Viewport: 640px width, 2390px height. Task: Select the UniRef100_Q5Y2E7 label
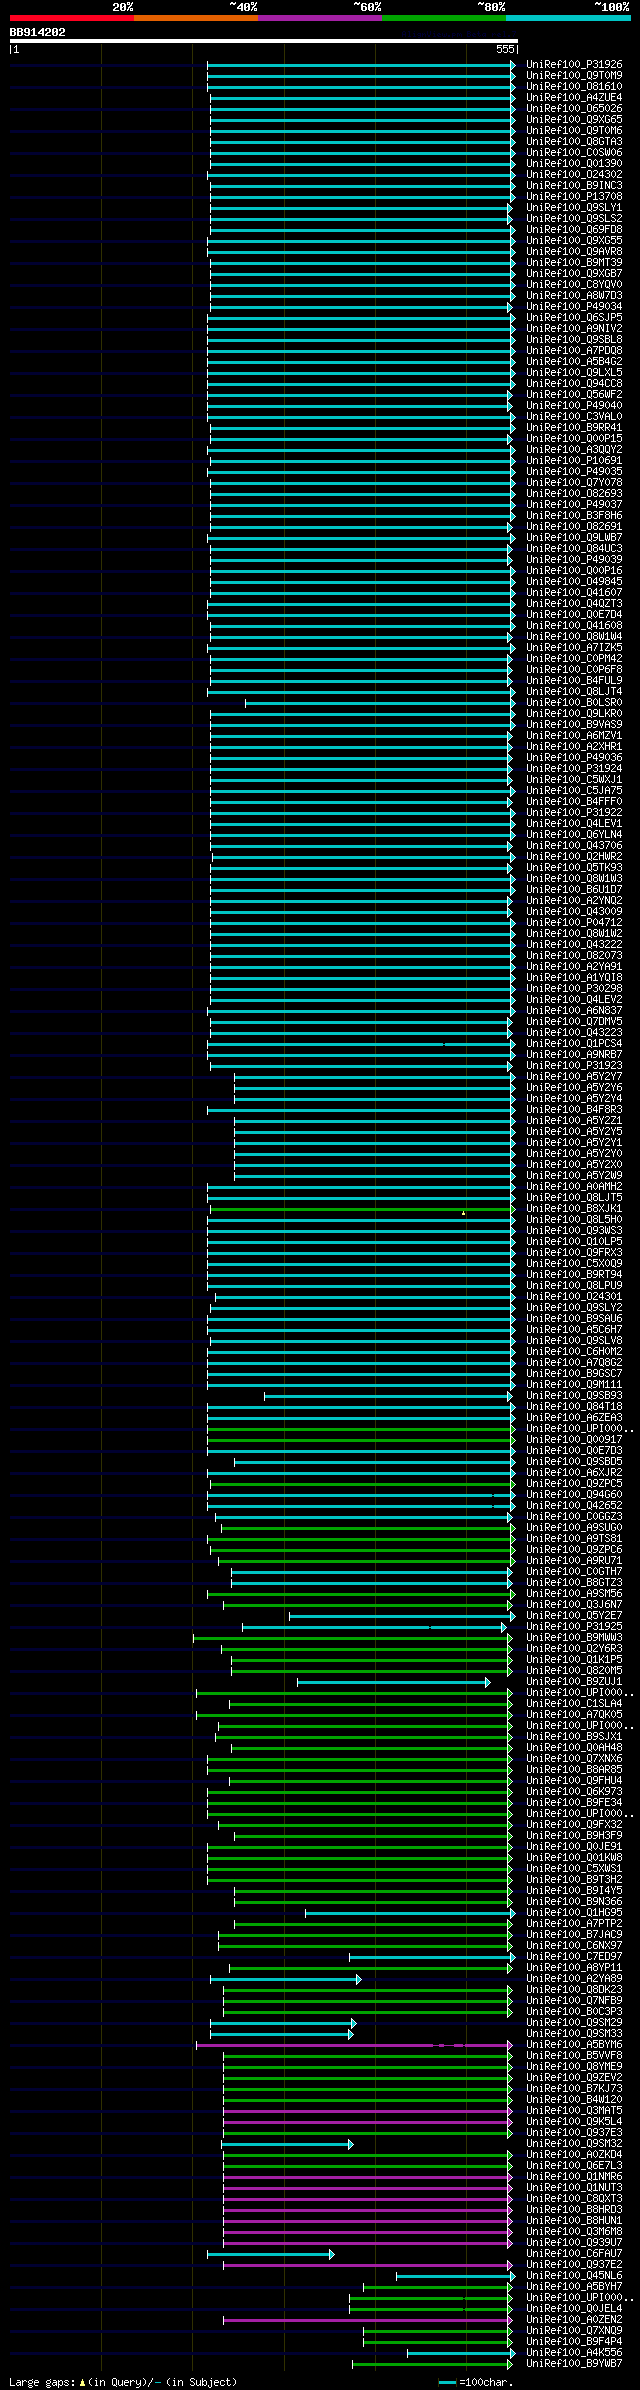[x=574, y=1616]
